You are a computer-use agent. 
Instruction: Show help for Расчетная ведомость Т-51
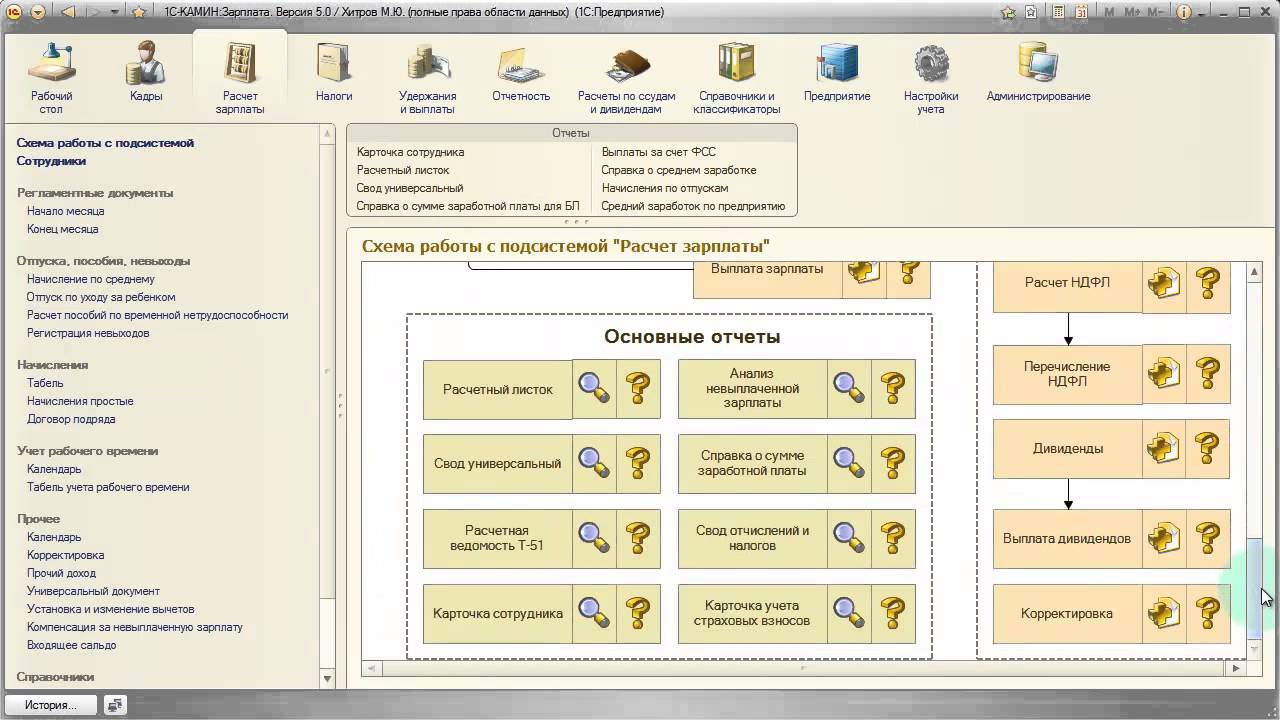pos(638,539)
